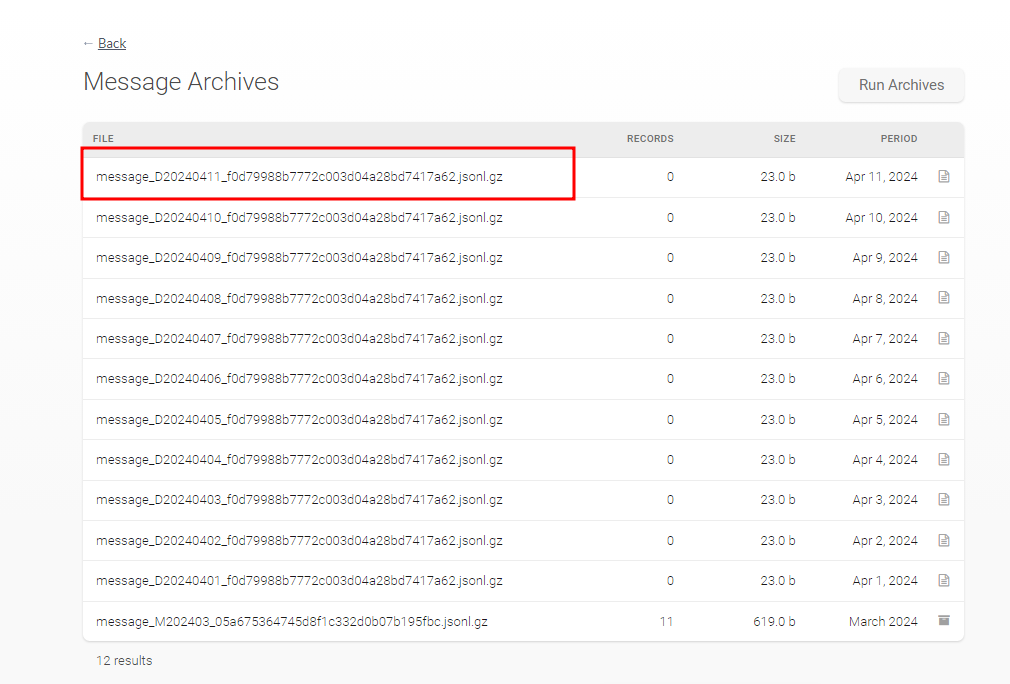Click the archive box icon for March 2024
The height and width of the screenshot is (684, 1010).
click(x=943, y=621)
